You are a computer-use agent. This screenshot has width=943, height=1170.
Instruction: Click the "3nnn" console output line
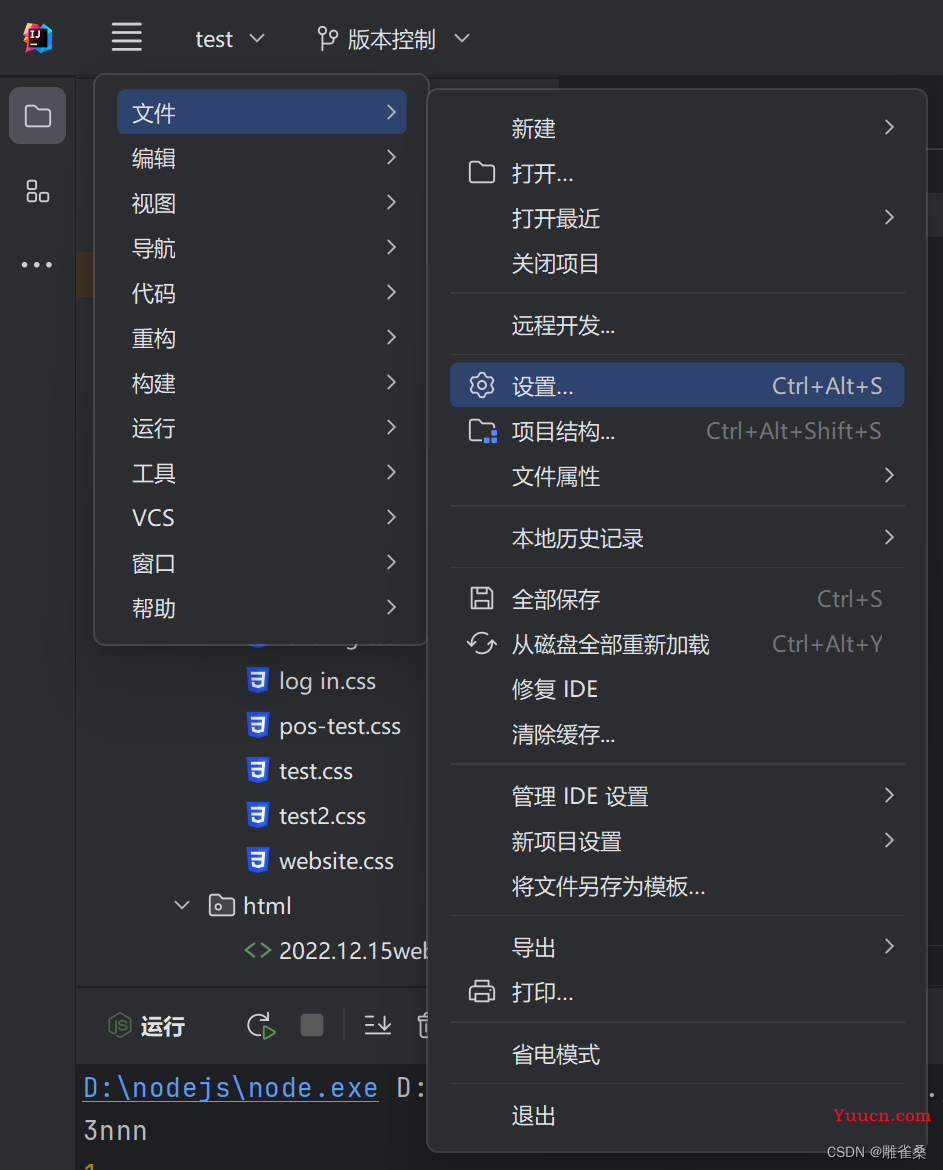coord(115,1130)
